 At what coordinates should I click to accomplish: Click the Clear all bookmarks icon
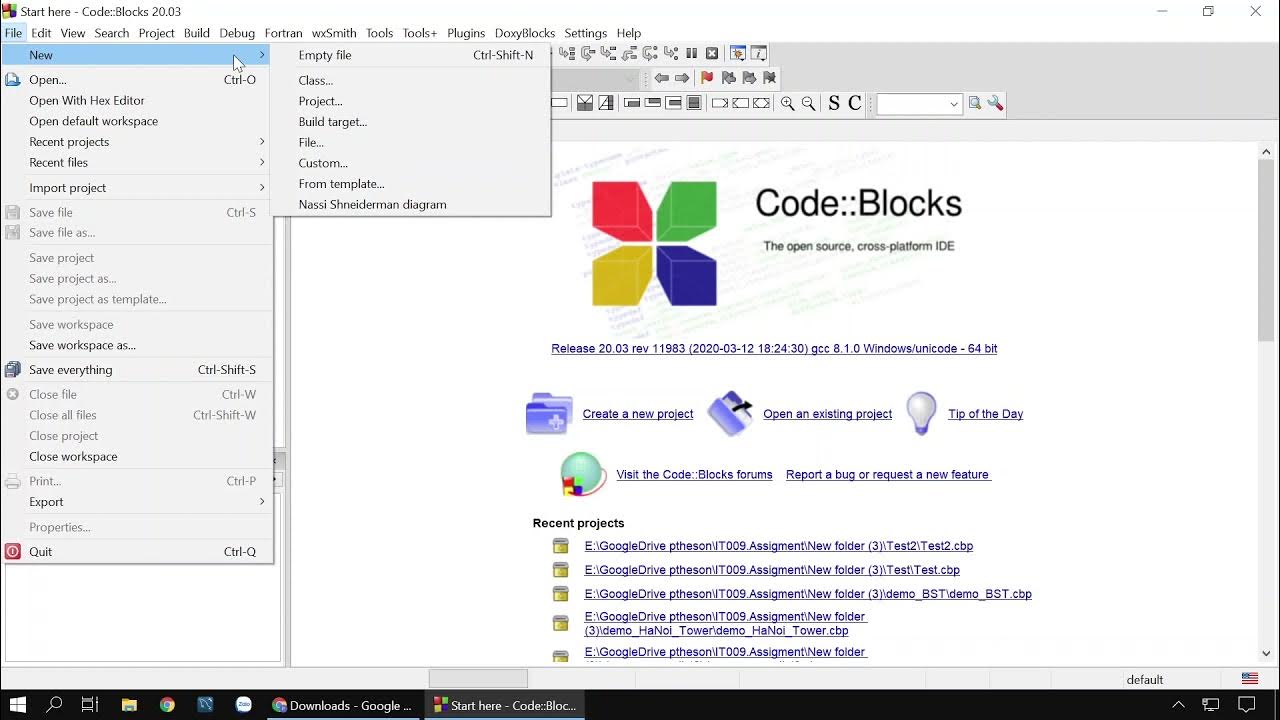769,77
